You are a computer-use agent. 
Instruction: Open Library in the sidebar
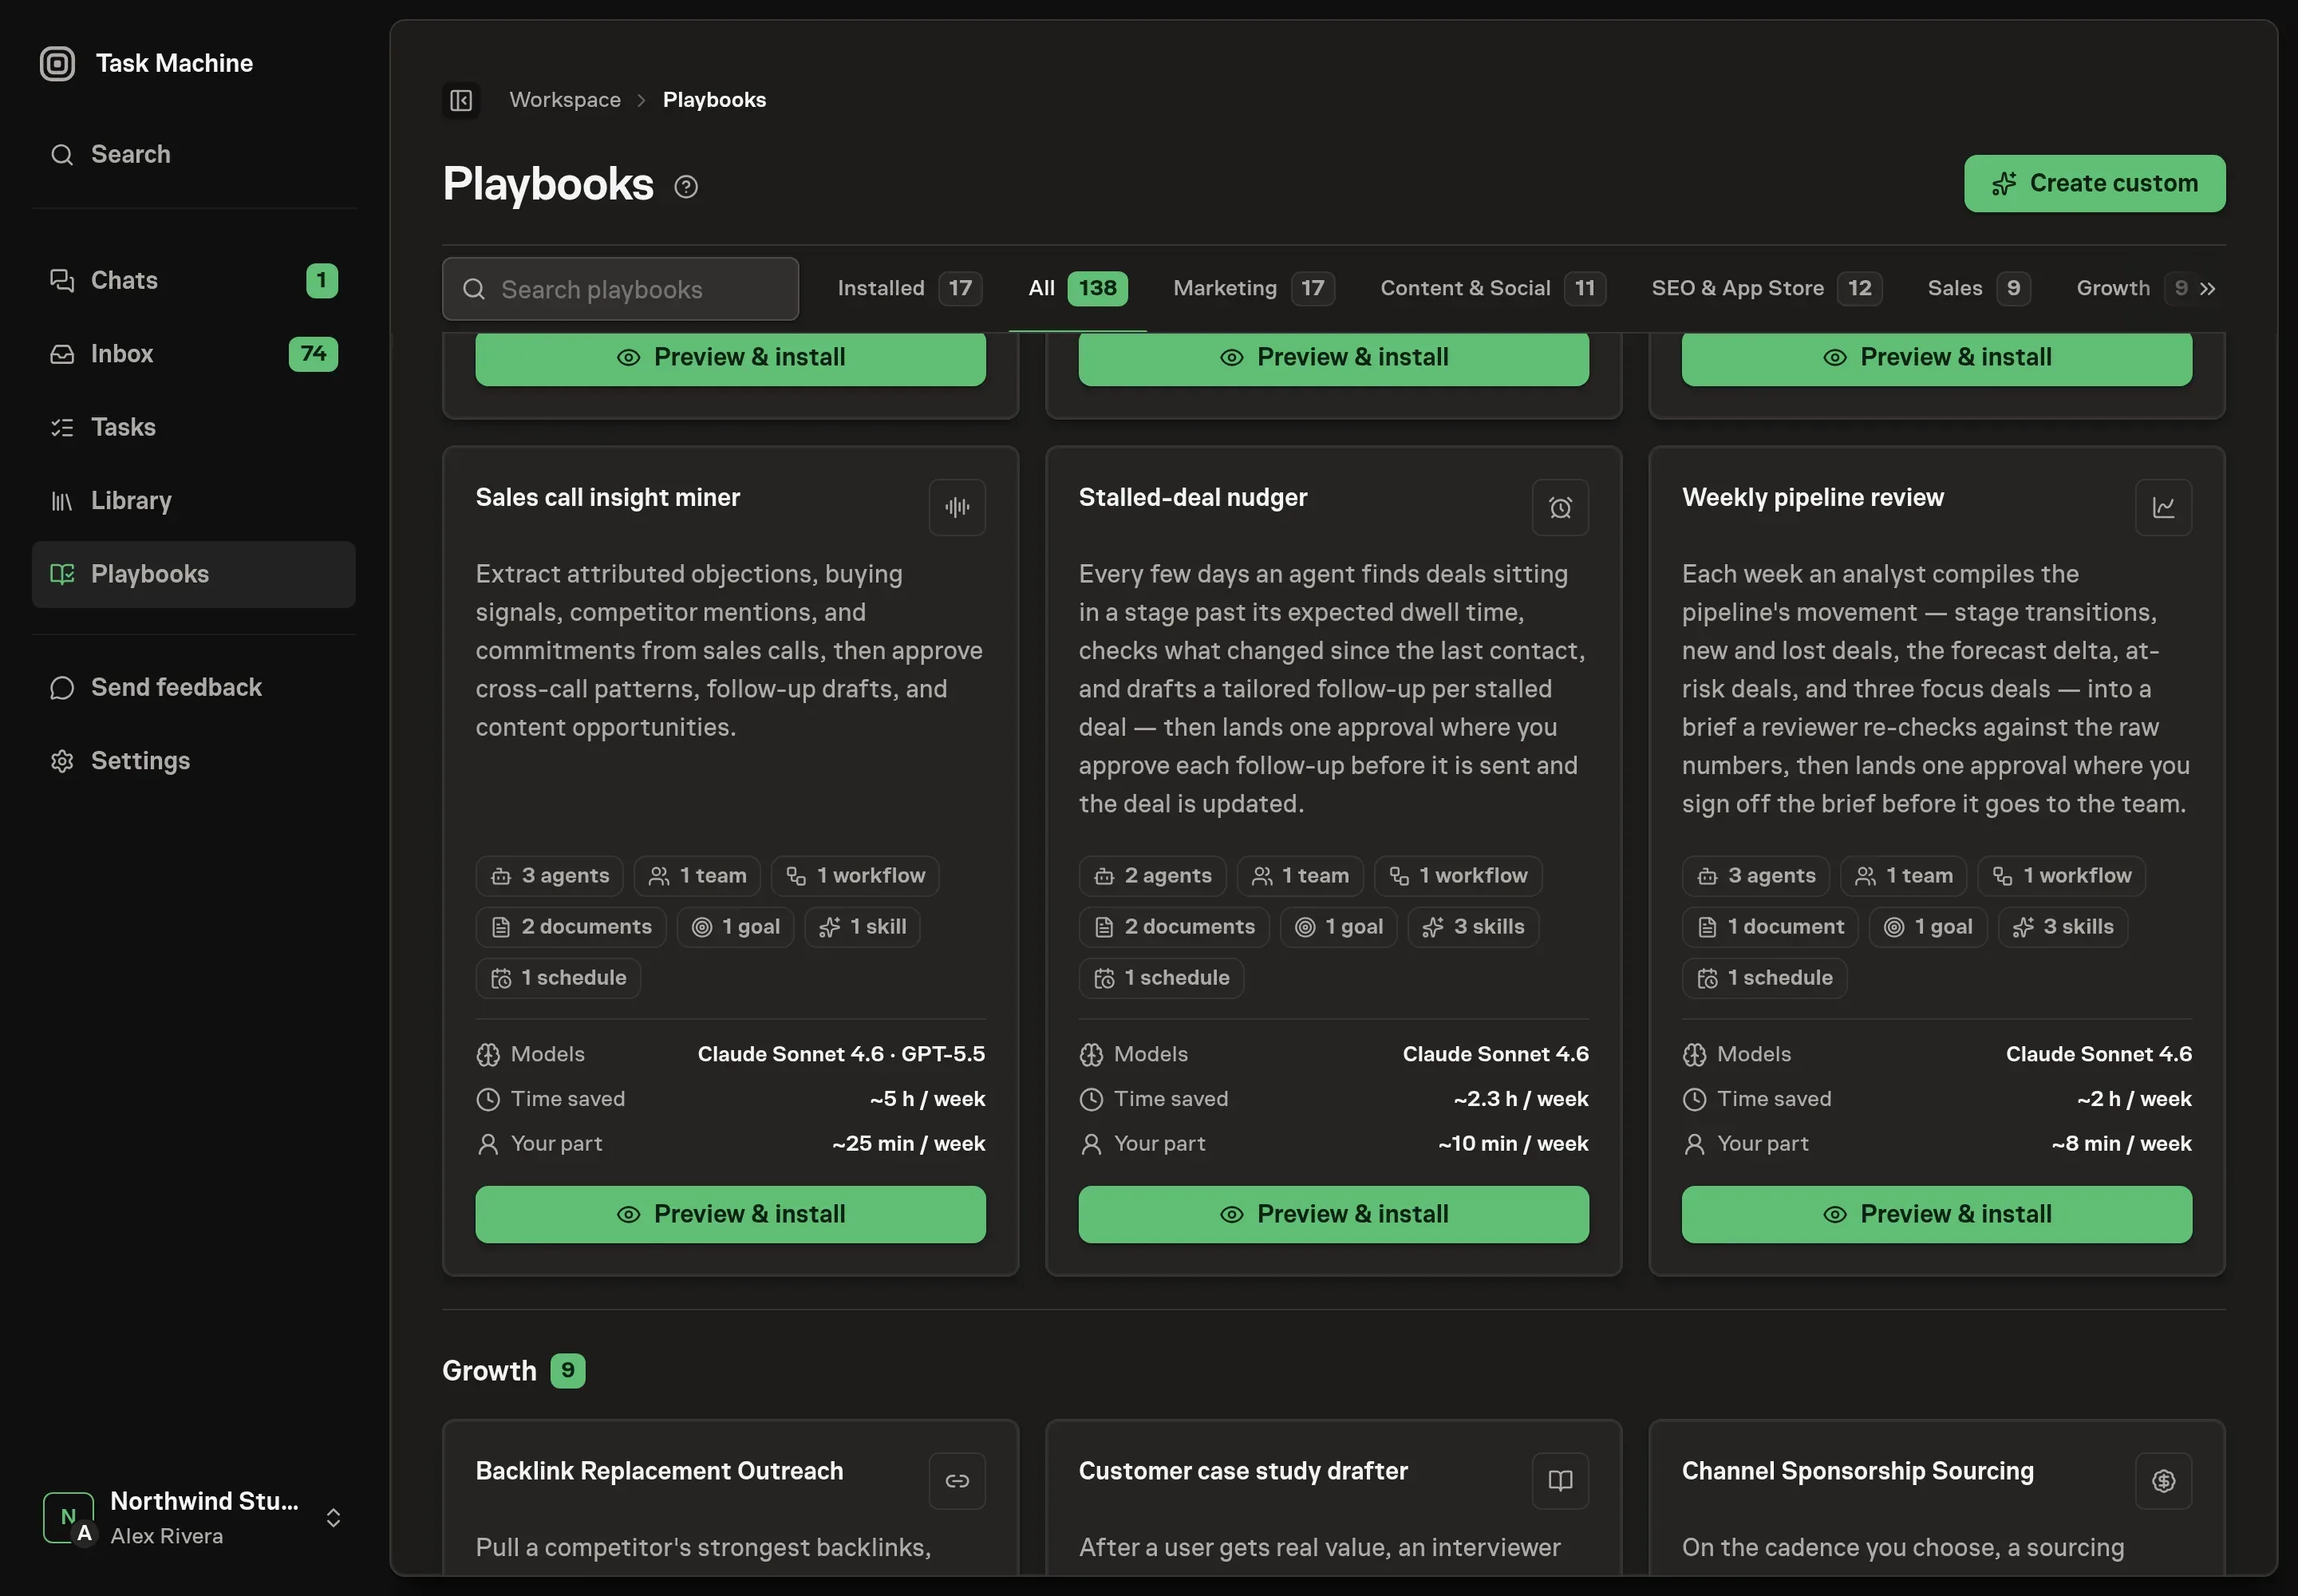[x=194, y=501]
